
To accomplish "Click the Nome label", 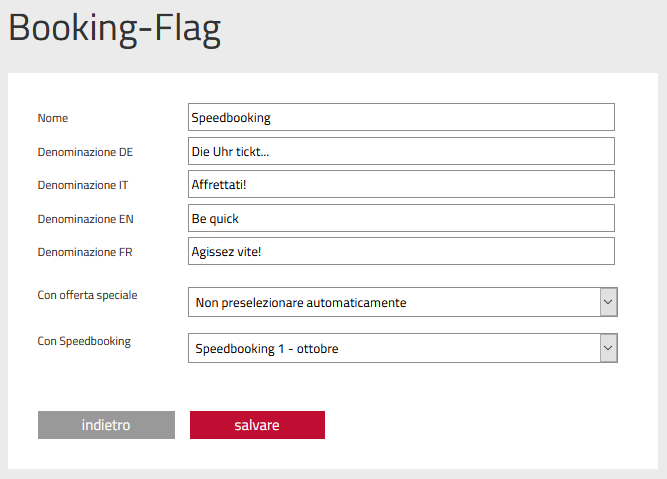I will coord(52,118).
